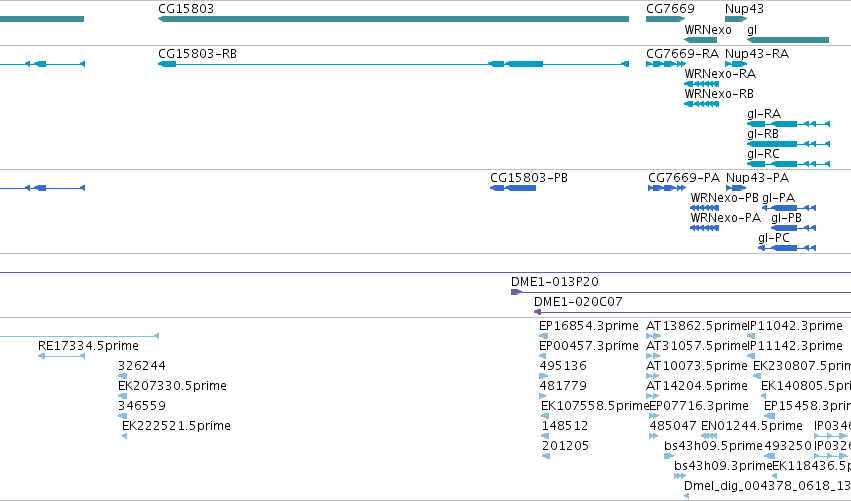Click the AT10073.5prime EST label
The image size is (851, 501).
point(697,366)
